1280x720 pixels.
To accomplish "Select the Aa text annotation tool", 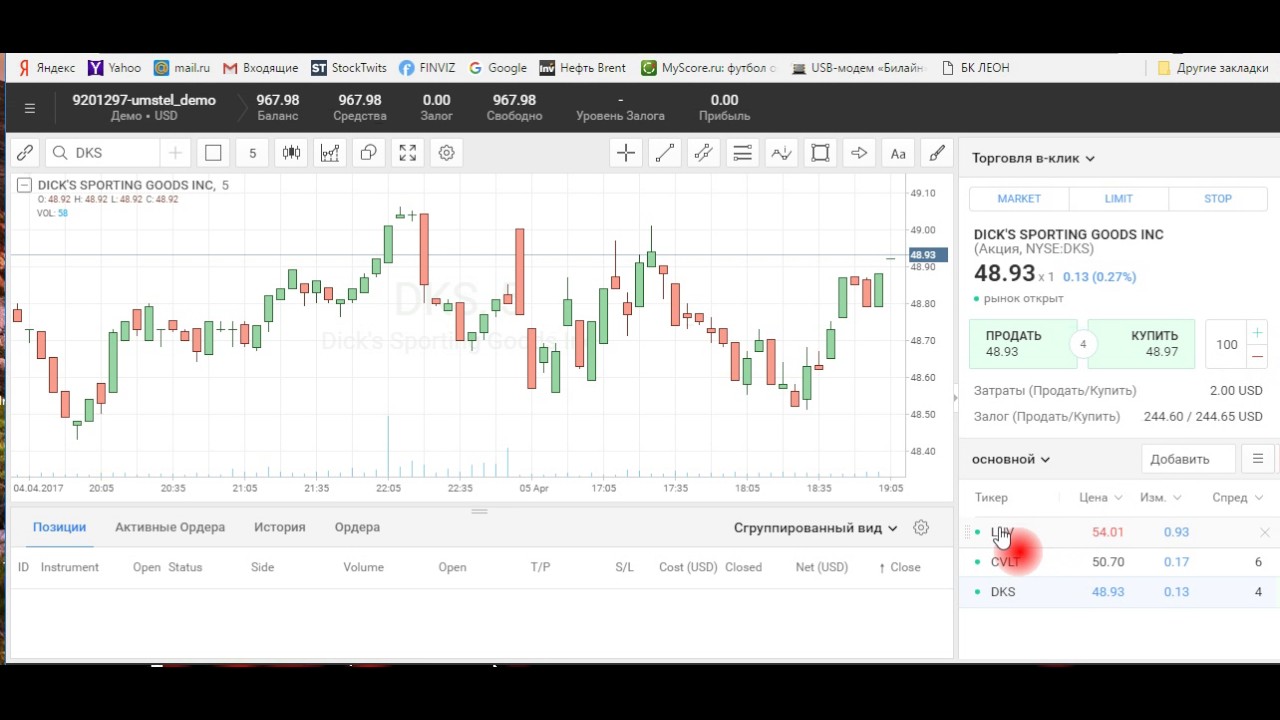I will pyautogui.click(x=898, y=153).
